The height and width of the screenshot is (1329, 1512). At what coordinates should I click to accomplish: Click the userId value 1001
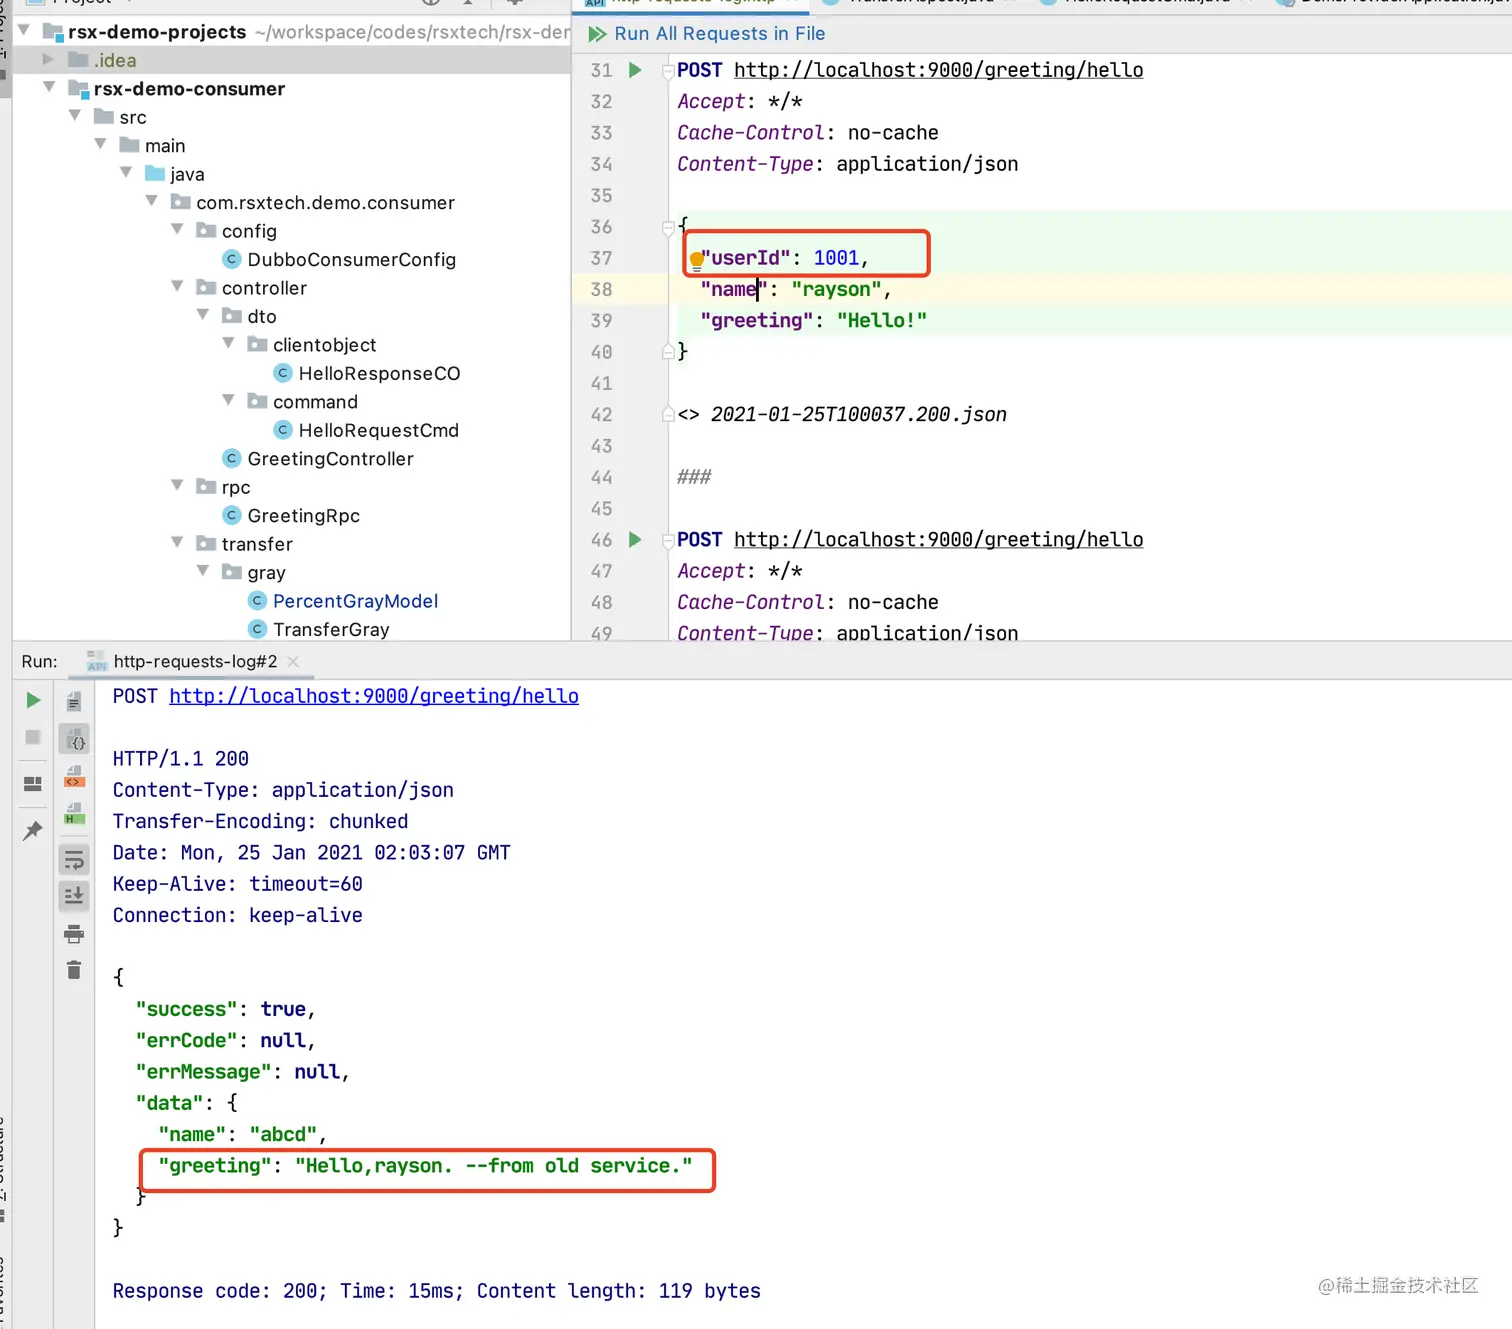tap(836, 258)
